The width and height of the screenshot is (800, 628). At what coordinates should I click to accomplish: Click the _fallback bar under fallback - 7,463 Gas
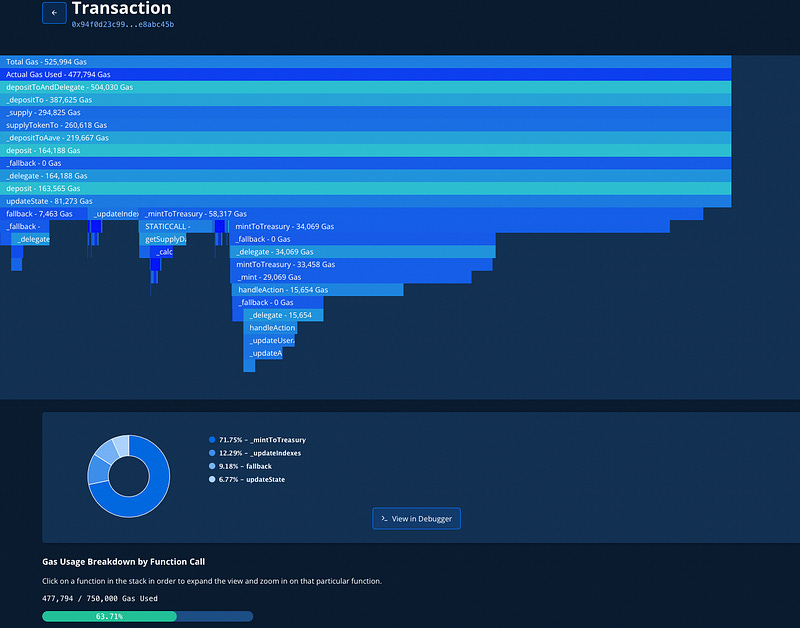24,227
